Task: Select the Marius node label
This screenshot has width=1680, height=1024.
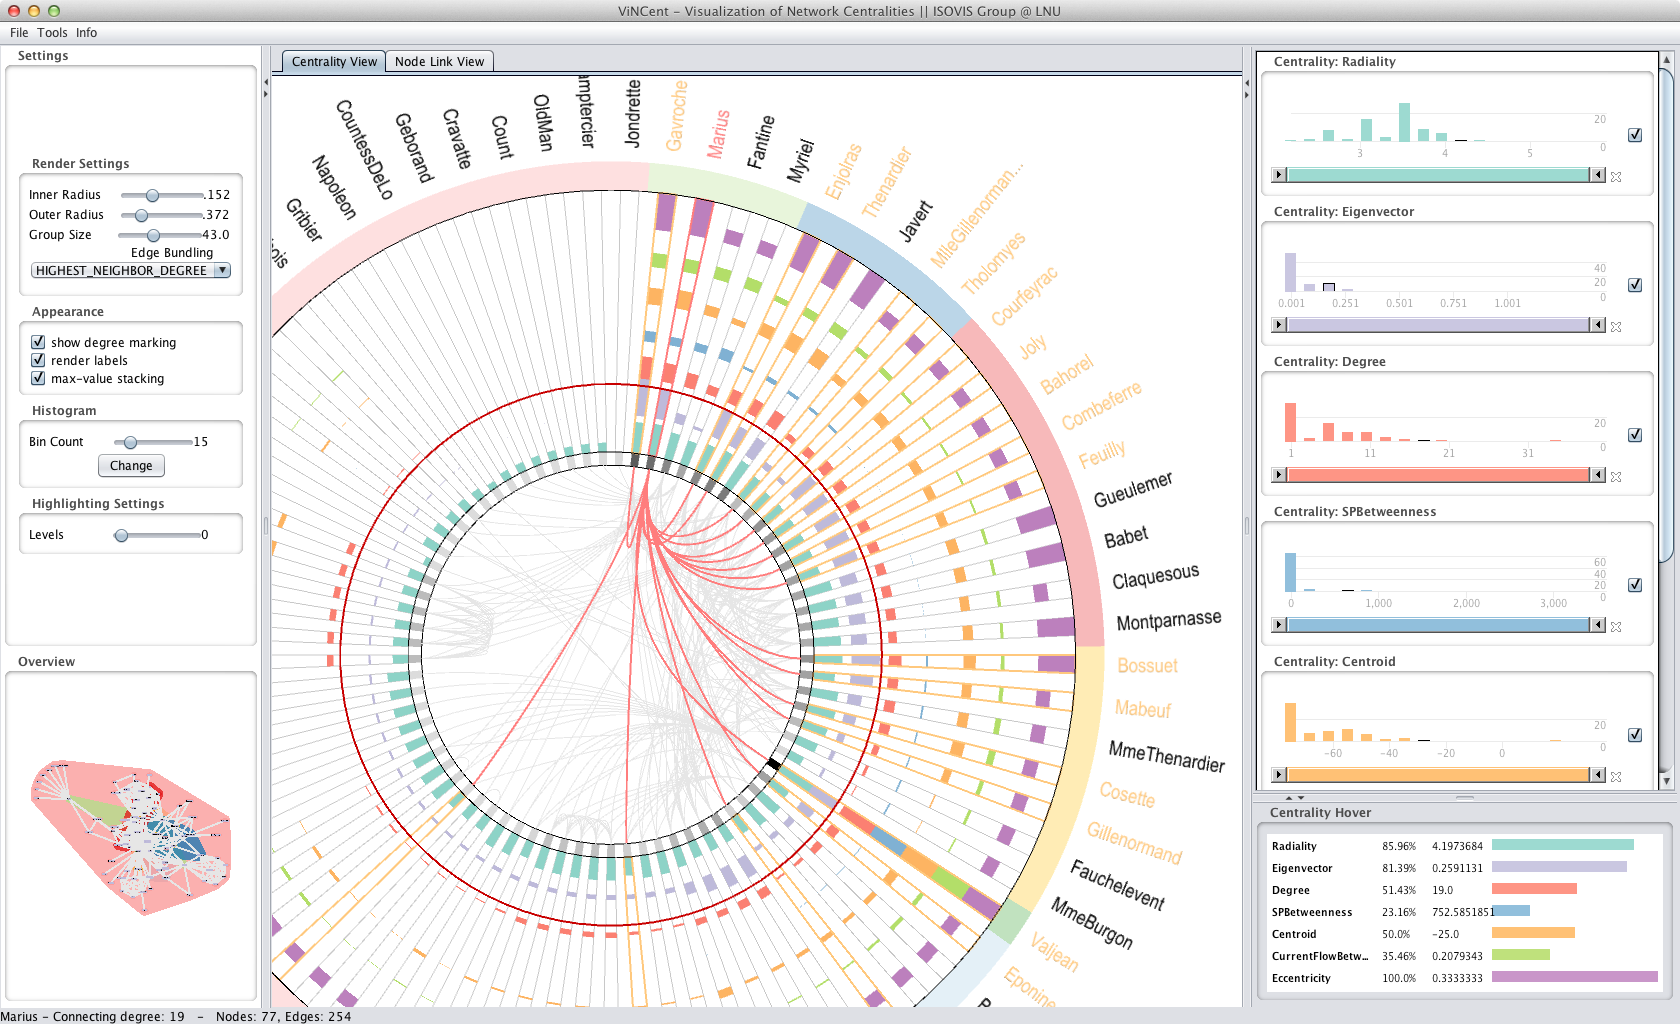Action: [718, 134]
